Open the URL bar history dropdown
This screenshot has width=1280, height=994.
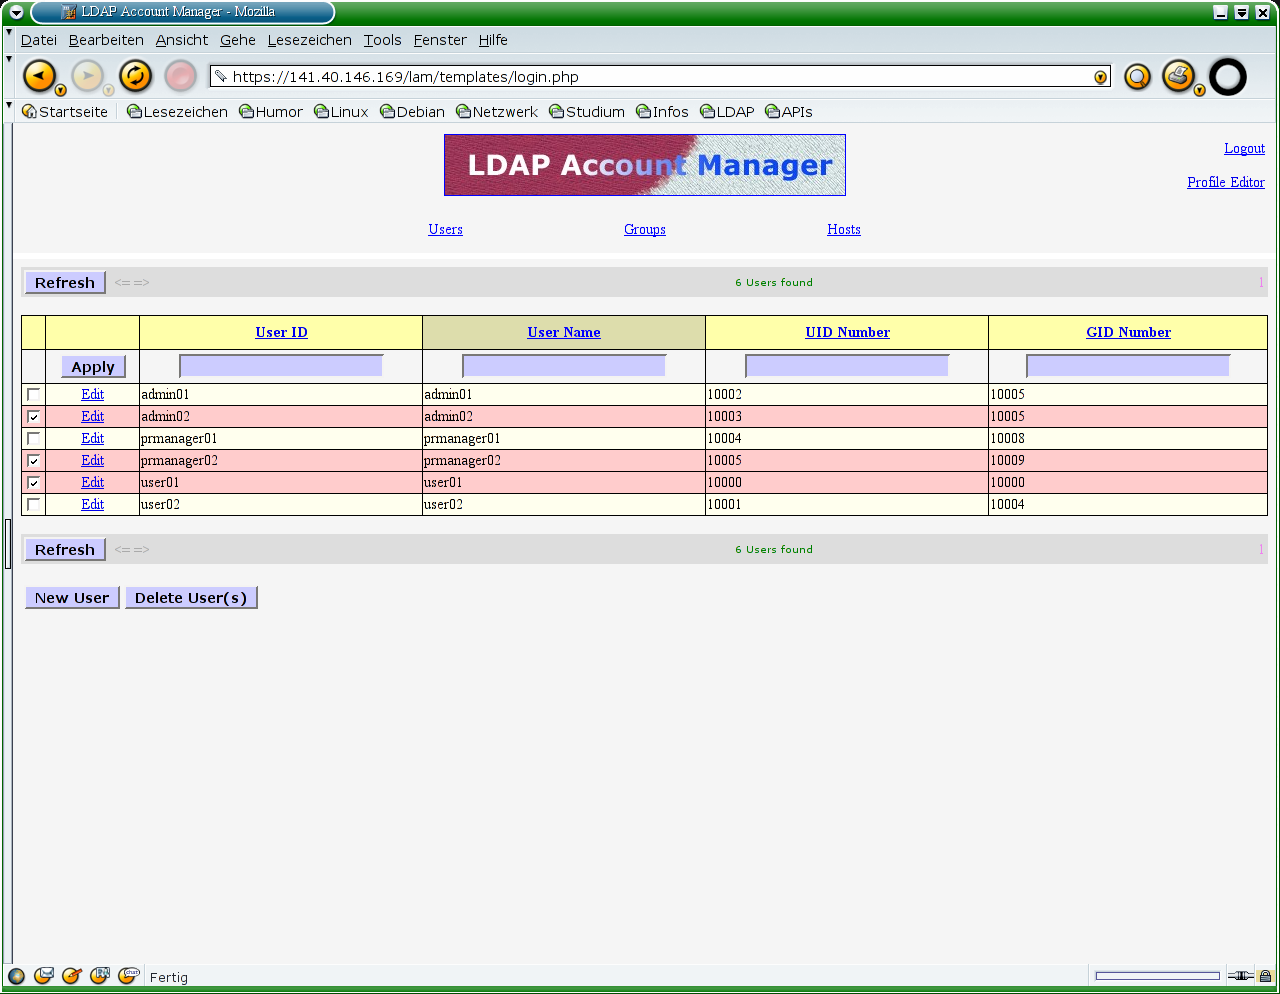pyautogui.click(x=1101, y=77)
